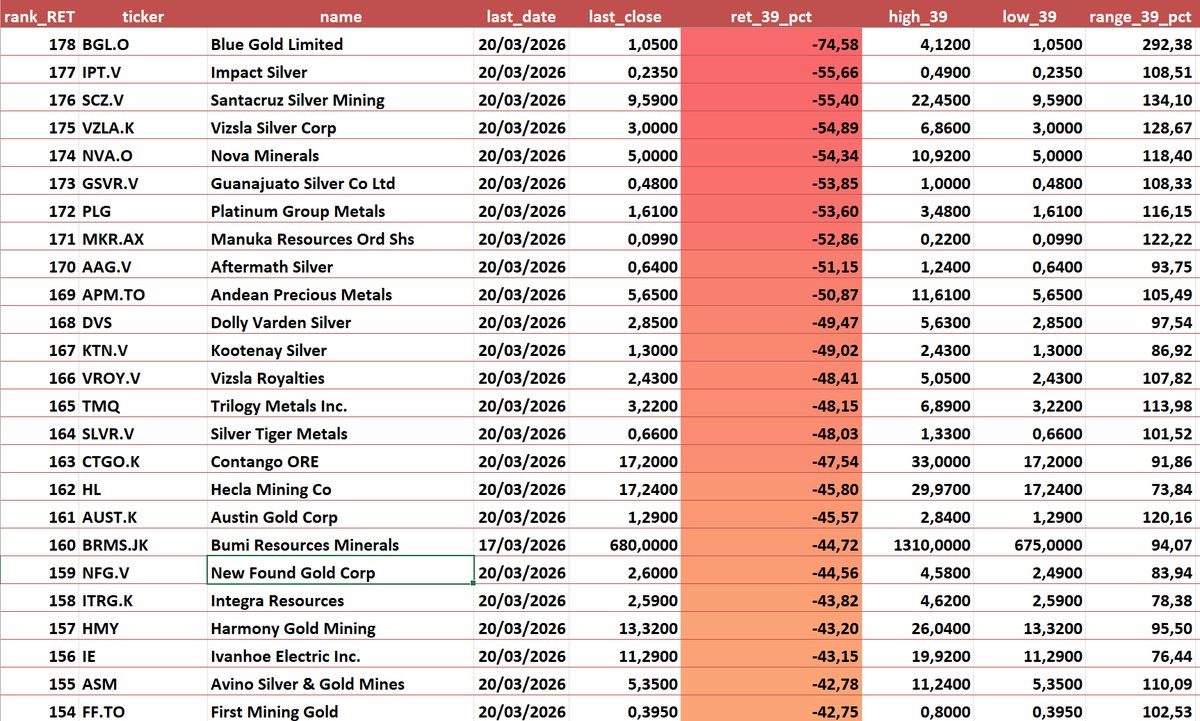Select the ticker column header

pos(143,16)
